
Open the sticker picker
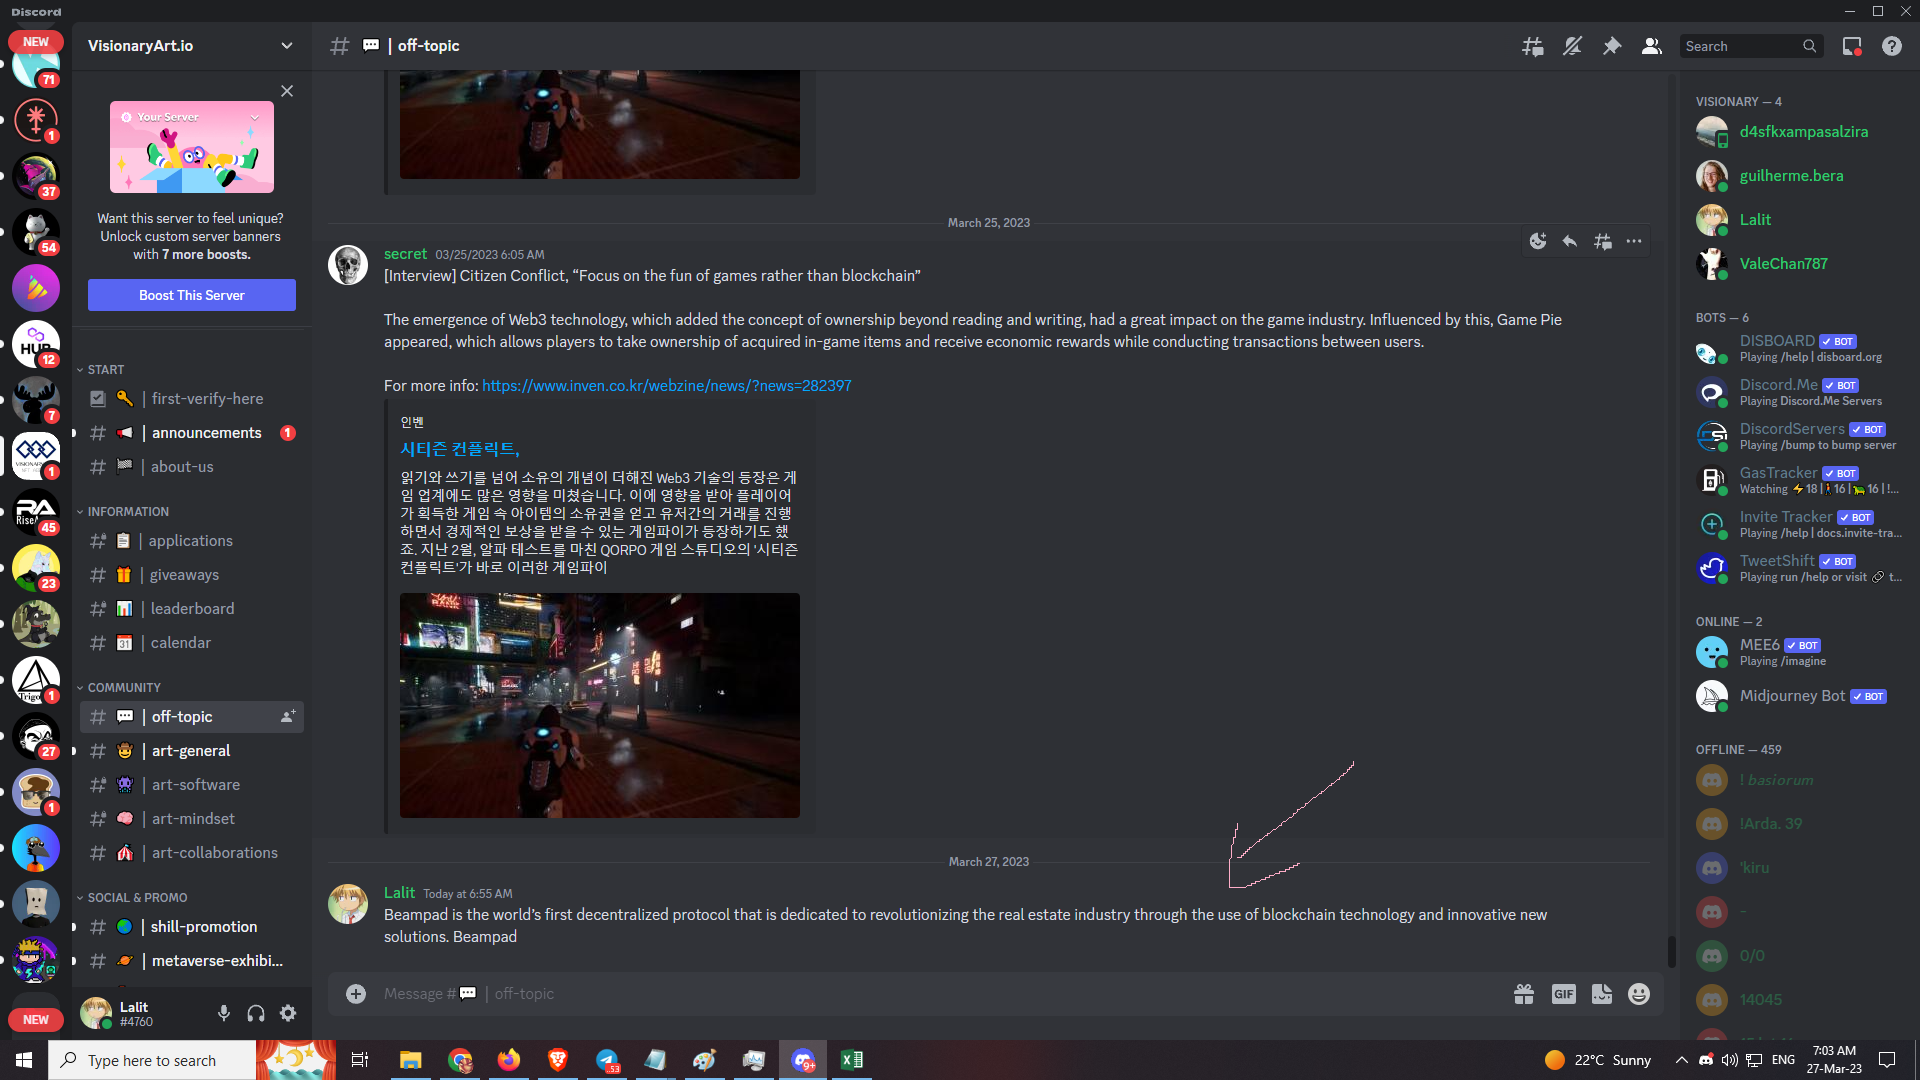[1602, 994]
